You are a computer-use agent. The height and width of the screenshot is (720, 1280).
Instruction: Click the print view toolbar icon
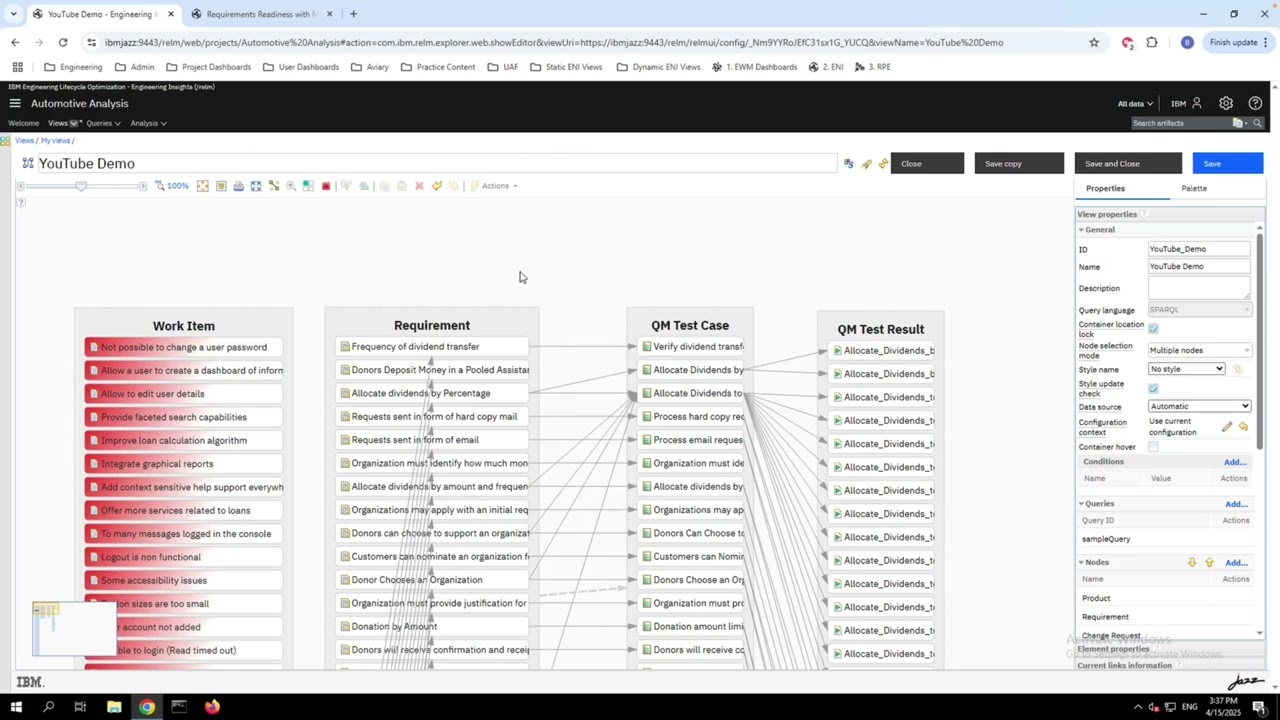[238, 186]
